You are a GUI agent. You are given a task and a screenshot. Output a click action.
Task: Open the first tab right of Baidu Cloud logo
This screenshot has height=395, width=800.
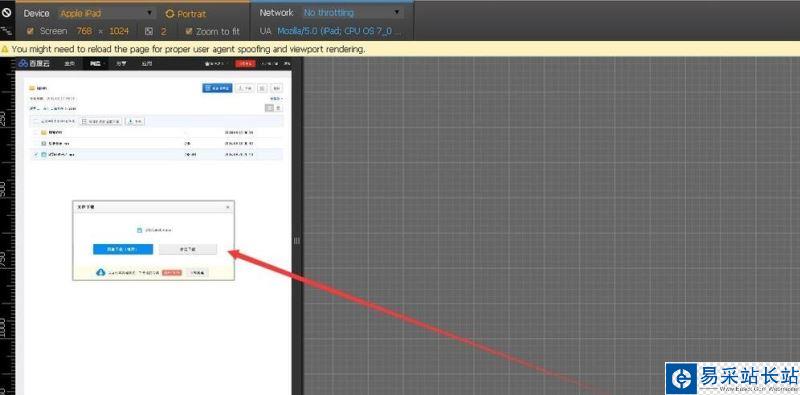pyautogui.click(x=70, y=64)
